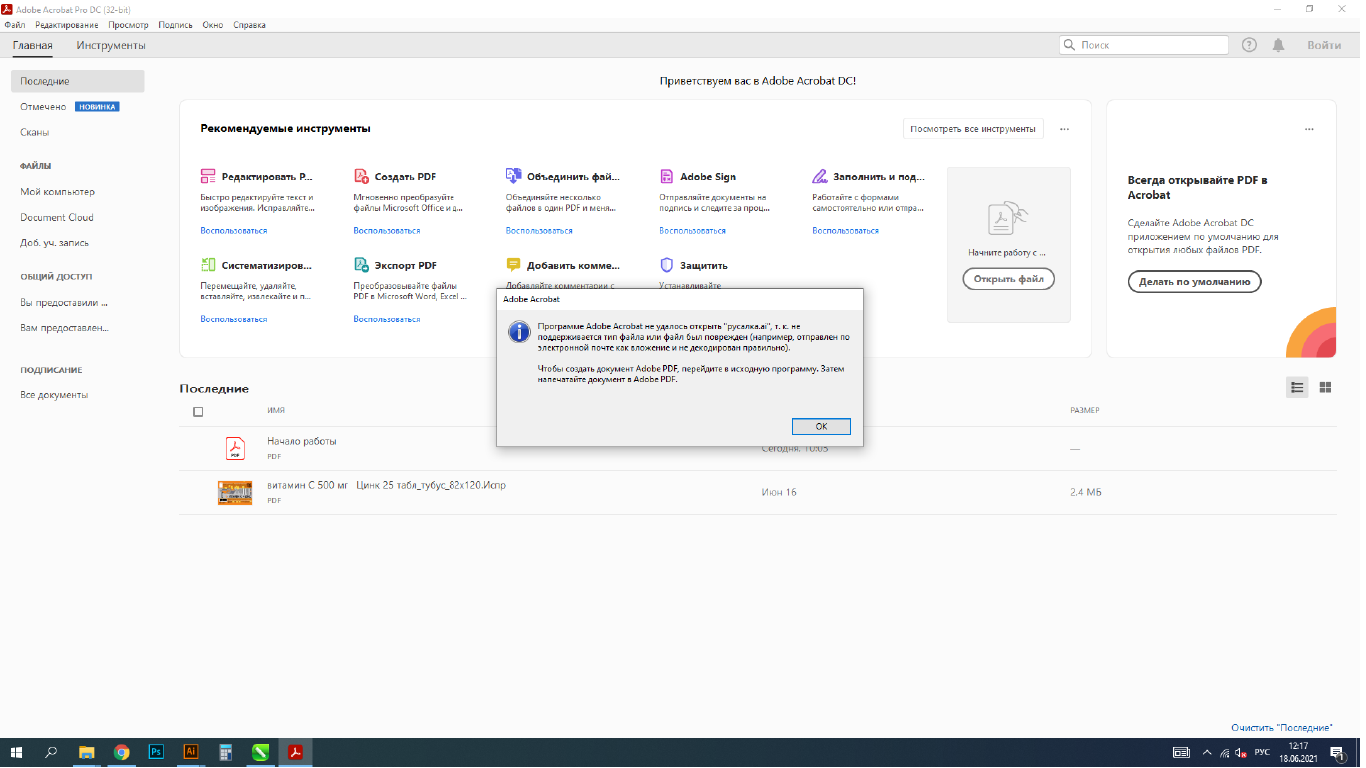
Task: Open the Подпись menu
Action: tap(176, 24)
